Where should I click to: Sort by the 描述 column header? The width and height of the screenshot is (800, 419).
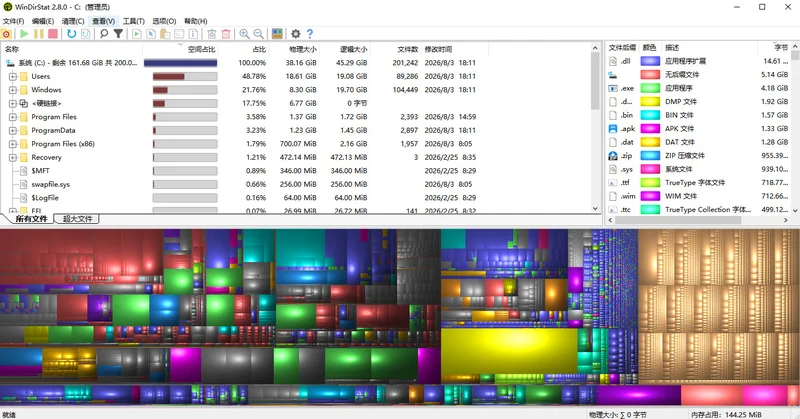pyautogui.click(x=710, y=47)
